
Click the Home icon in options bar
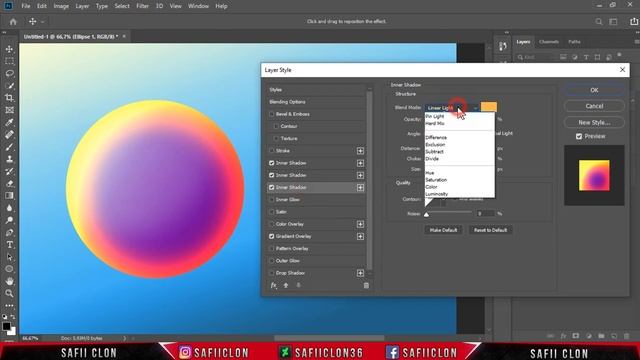click(13, 22)
